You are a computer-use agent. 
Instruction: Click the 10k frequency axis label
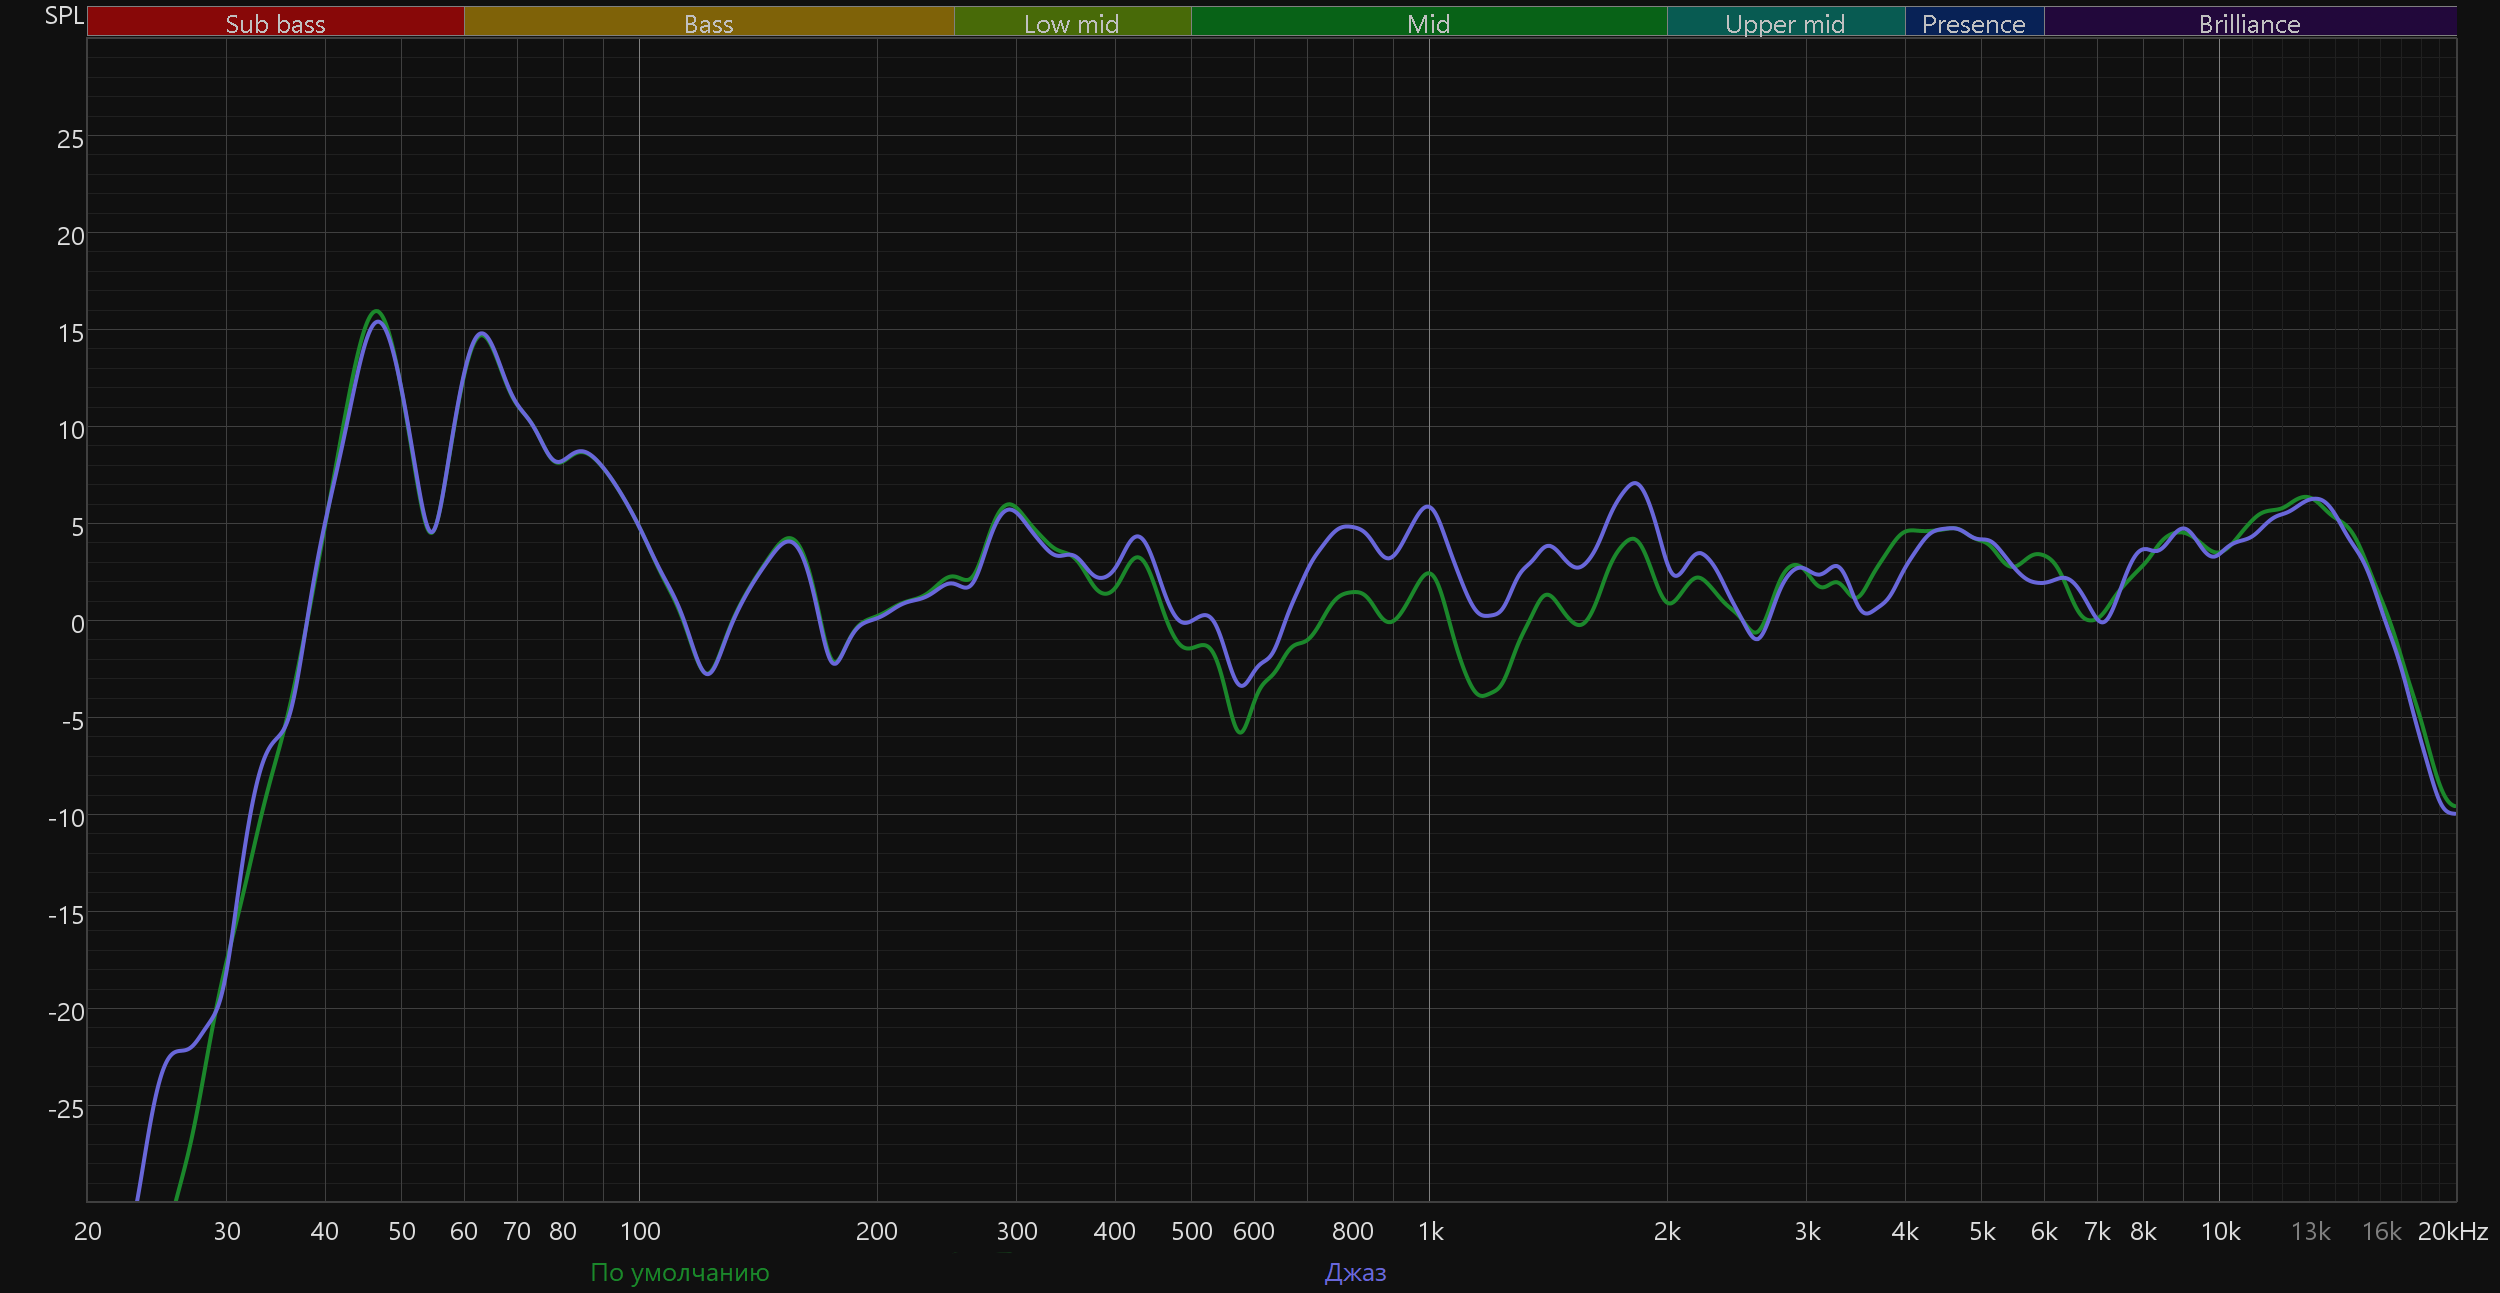click(x=2220, y=1231)
